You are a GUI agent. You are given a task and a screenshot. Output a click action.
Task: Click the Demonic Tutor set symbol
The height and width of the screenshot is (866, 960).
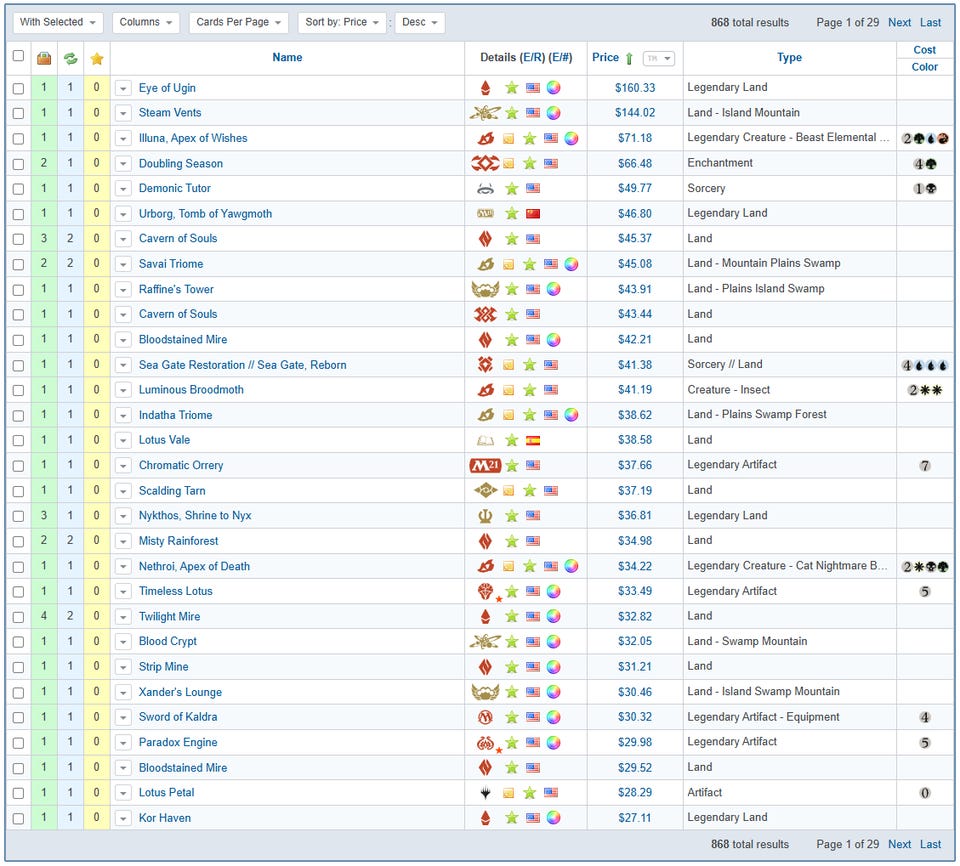click(x=486, y=189)
